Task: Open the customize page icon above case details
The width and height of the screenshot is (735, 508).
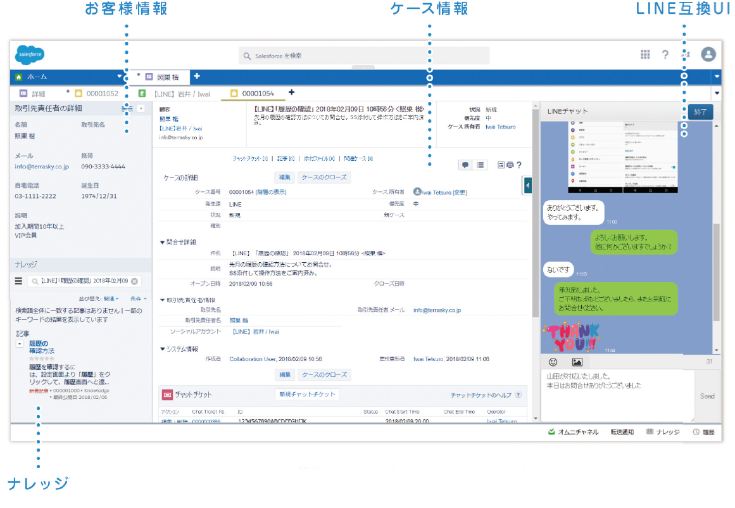Action: pos(501,165)
